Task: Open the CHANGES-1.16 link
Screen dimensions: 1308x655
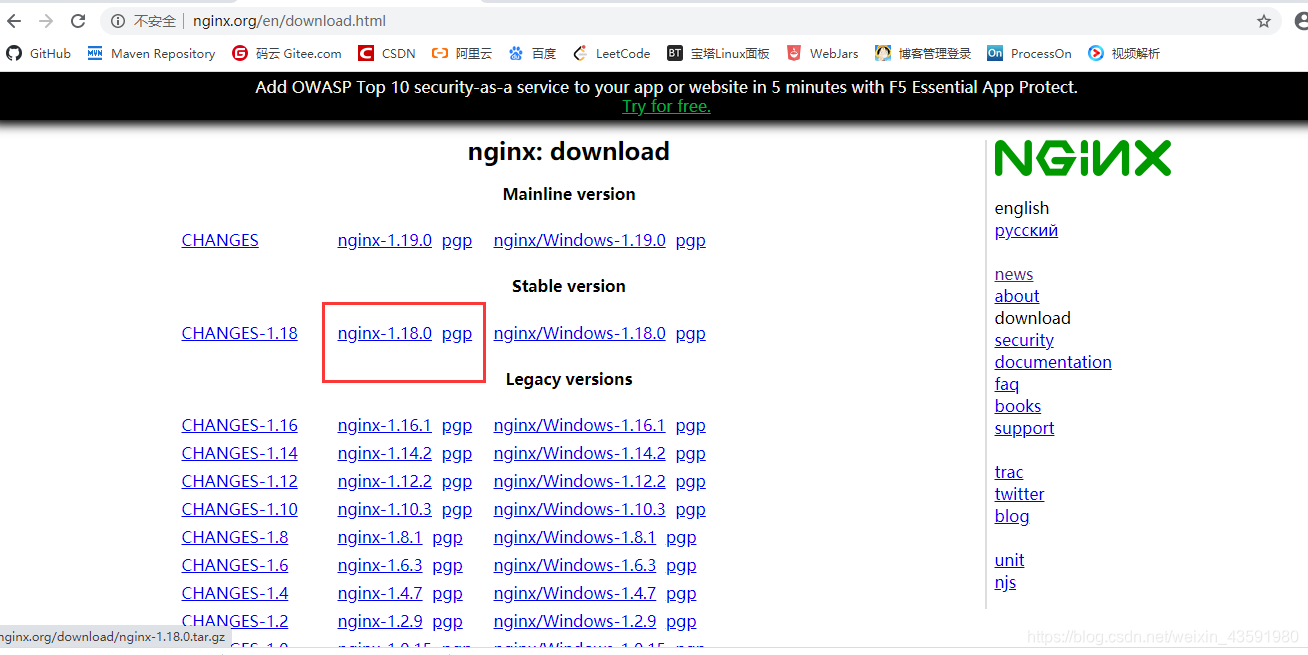Action: tap(240, 425)
